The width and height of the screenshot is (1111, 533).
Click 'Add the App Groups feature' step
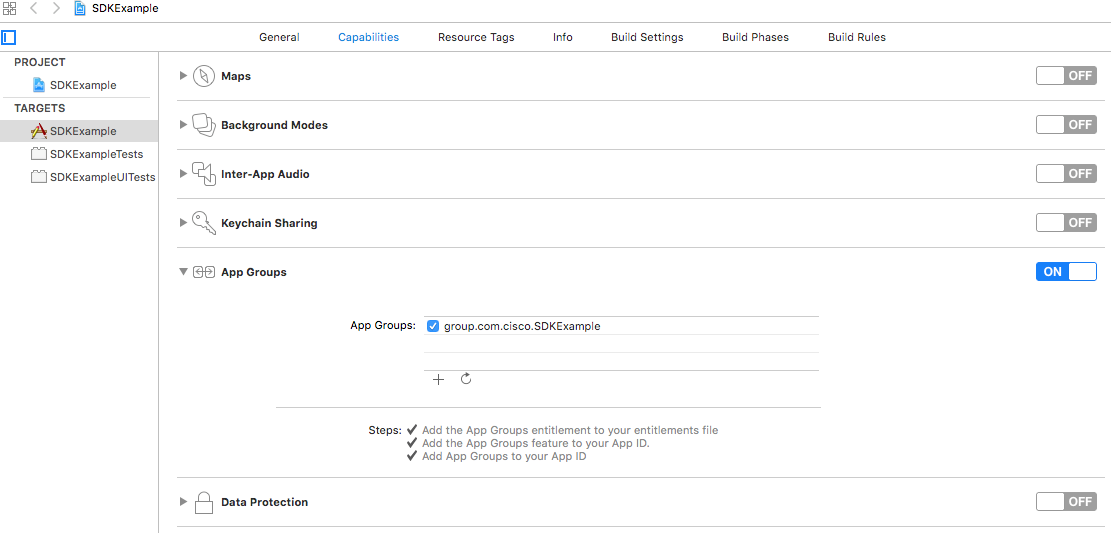[x=536, y=443]
